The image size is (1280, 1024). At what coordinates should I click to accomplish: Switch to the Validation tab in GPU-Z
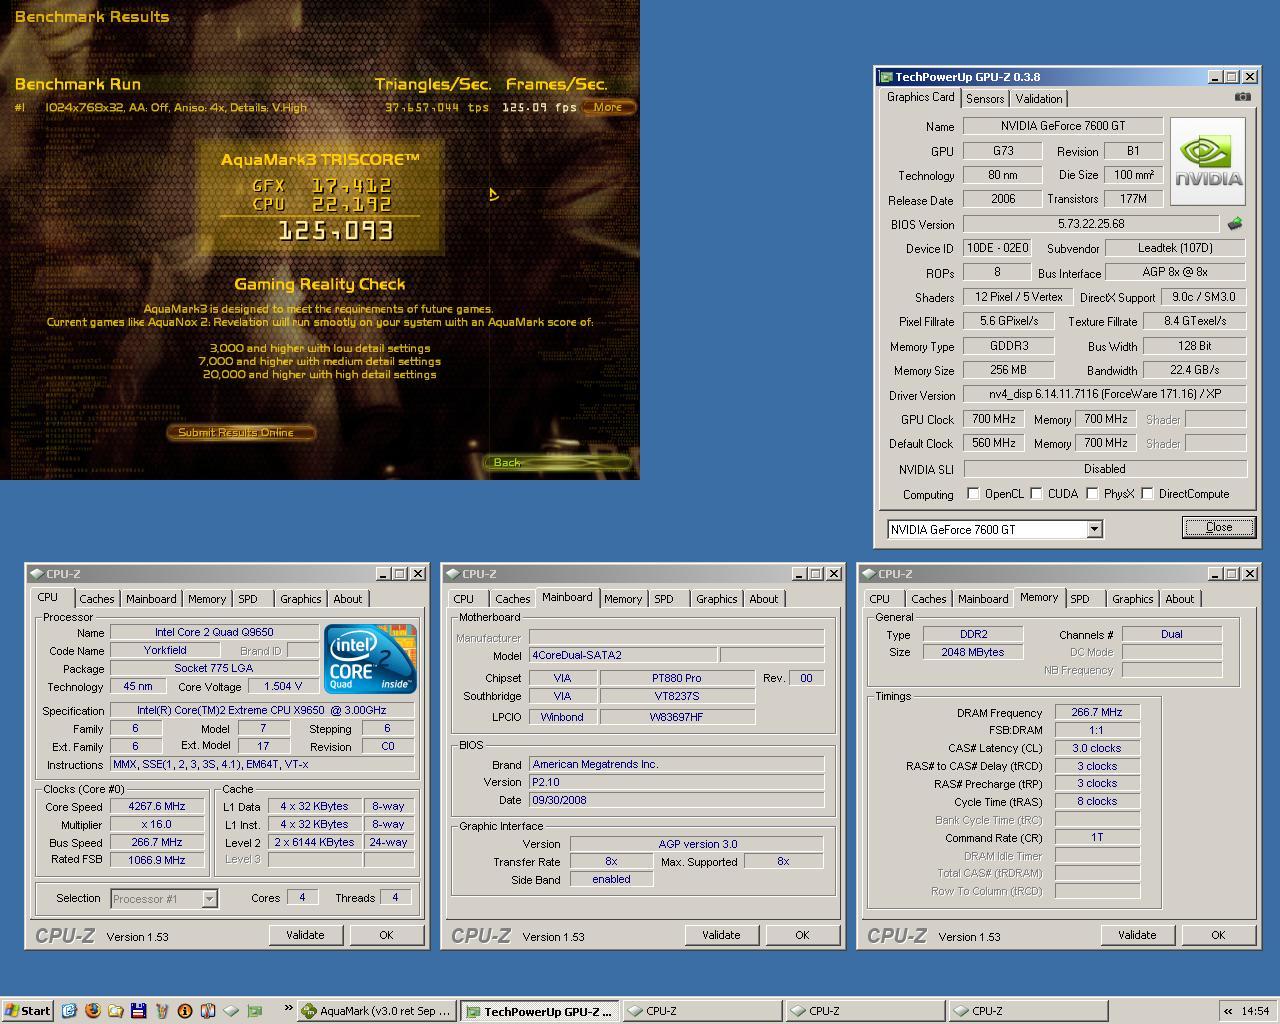pos(1039,98)
